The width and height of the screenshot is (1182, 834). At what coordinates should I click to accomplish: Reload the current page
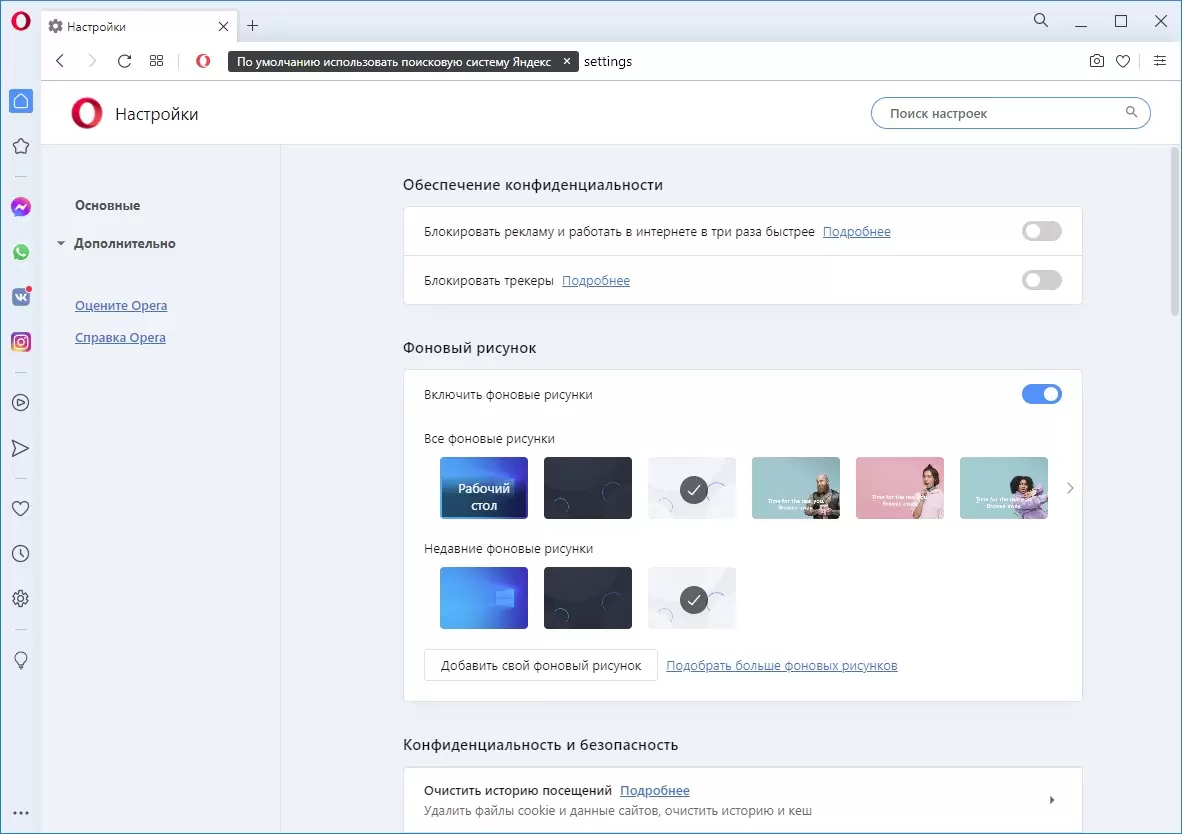[124, 61]
